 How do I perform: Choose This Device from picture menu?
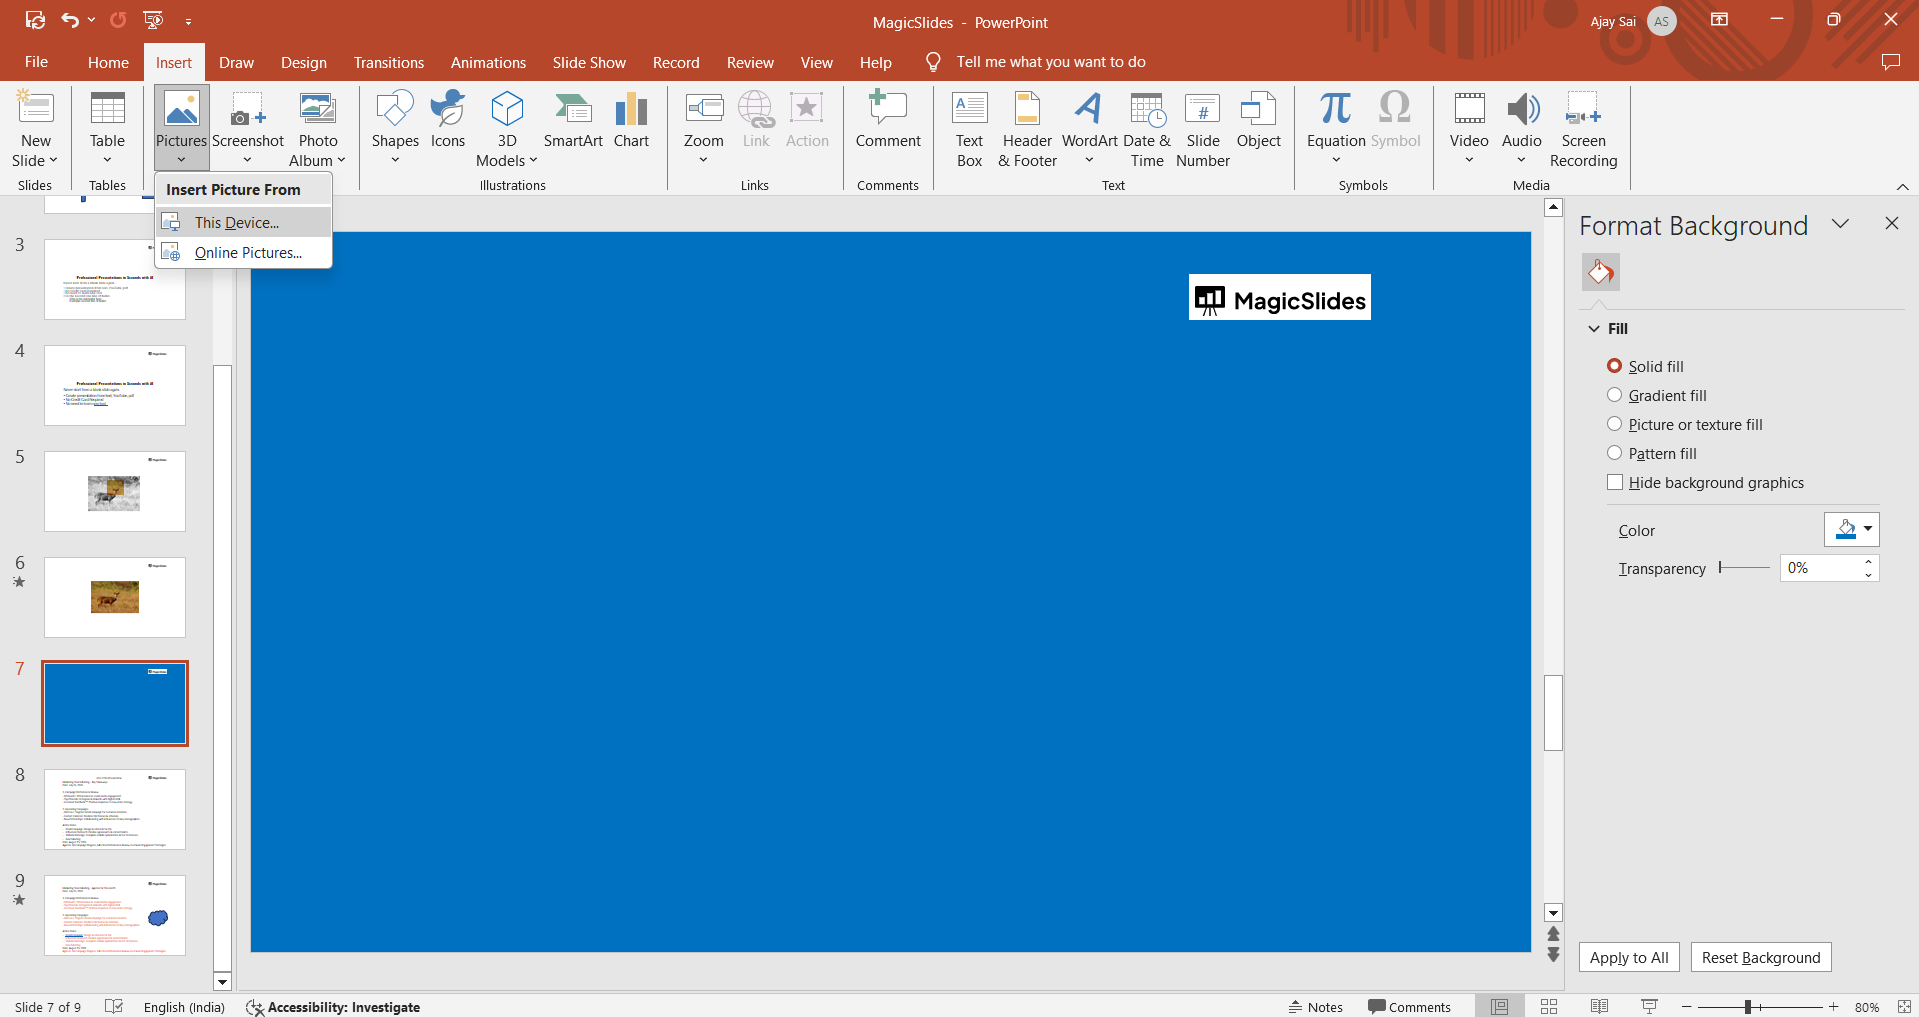237,222
